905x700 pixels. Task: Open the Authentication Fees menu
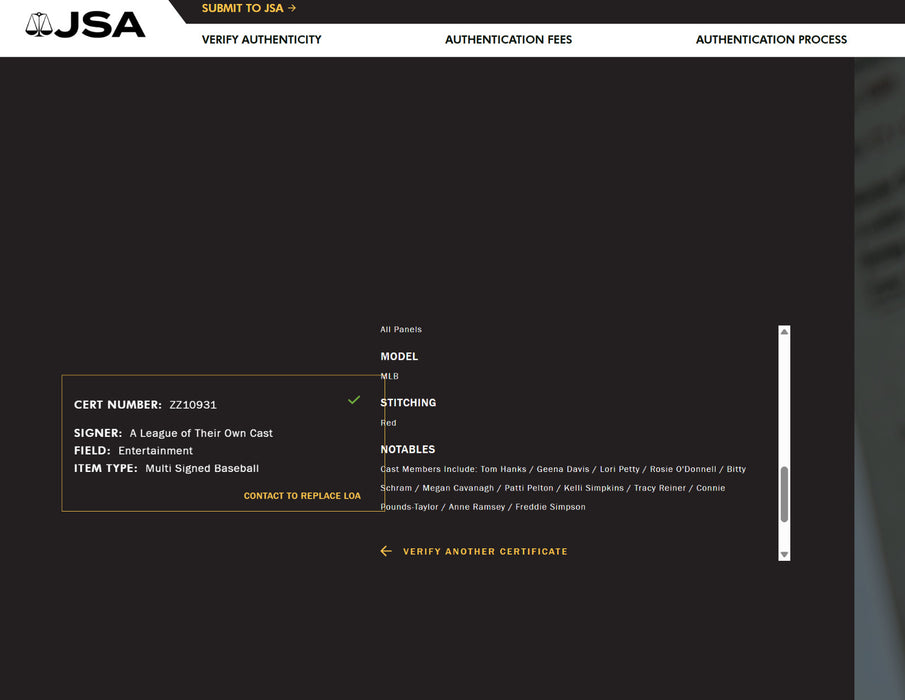click(508, 39)
